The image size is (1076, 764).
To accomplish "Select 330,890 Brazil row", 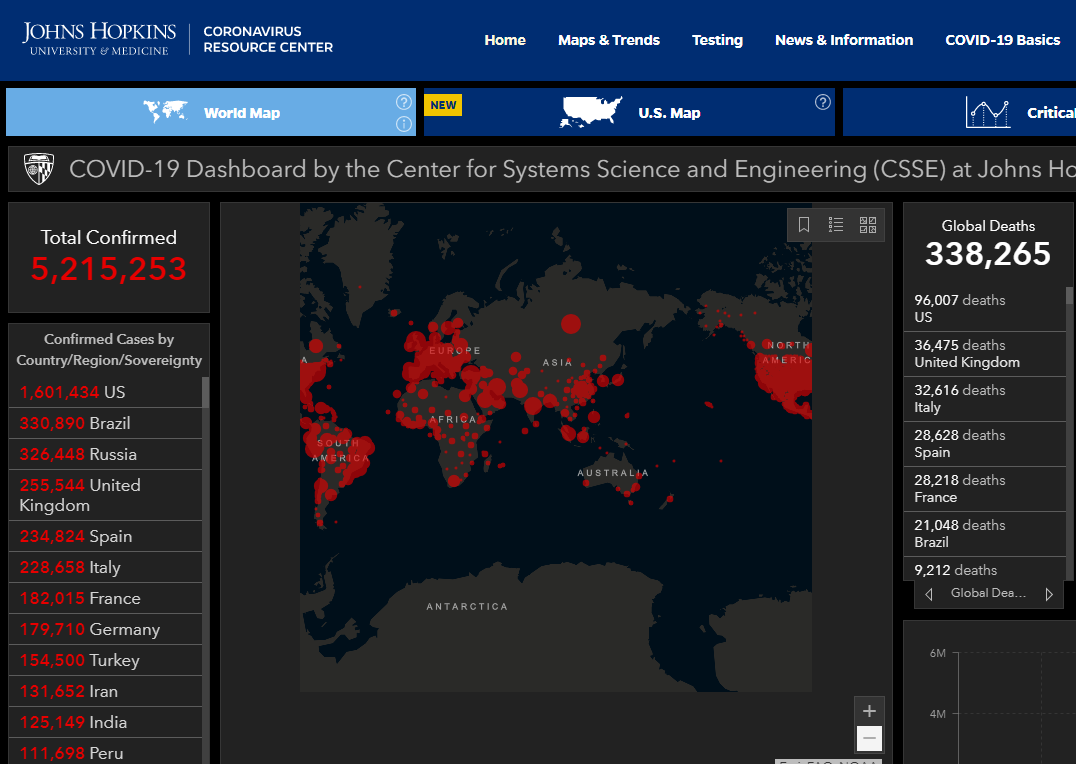I will point(105,423).
